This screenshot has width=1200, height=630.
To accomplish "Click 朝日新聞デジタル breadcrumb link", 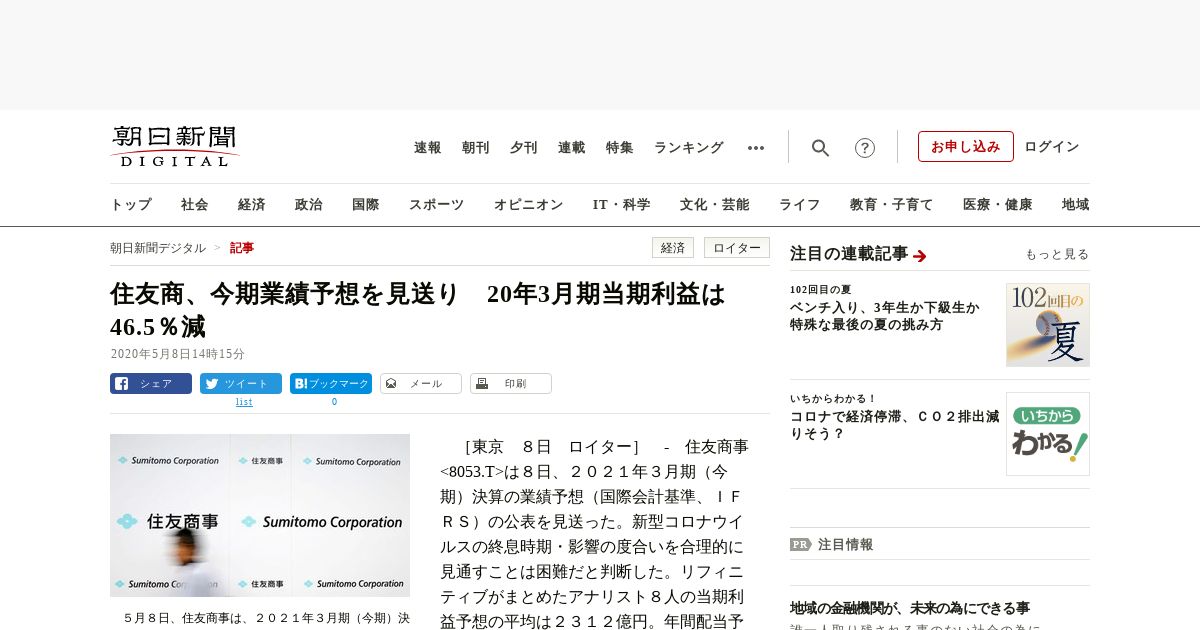I will pyautogui.click(x=158, y=248).
